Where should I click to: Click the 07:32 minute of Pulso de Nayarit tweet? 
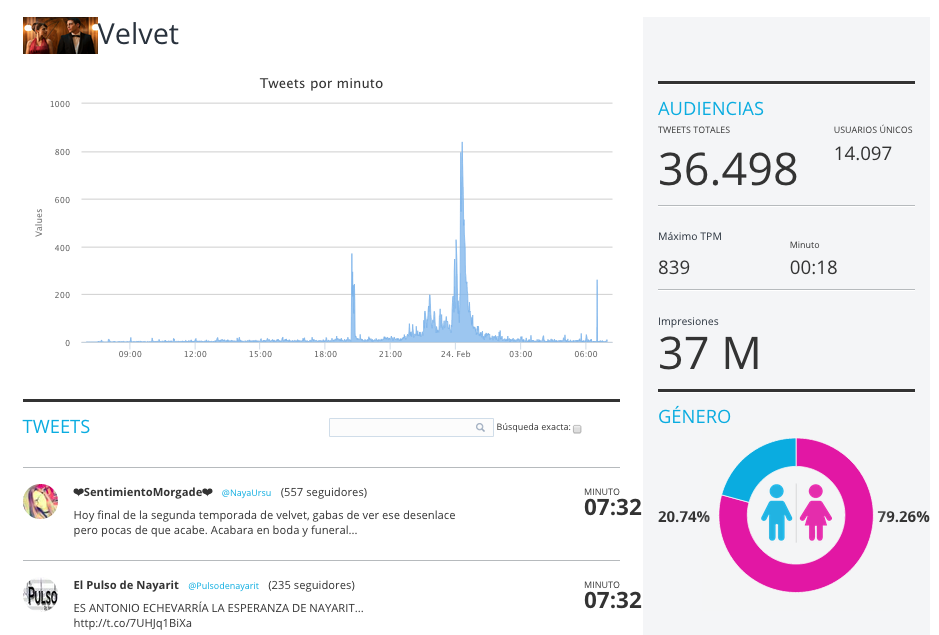[x=613, y=600]
